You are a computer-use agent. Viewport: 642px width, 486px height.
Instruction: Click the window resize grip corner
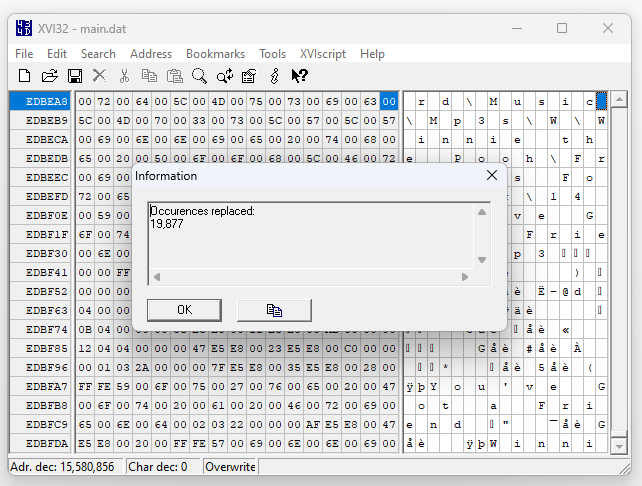[x=625, y=469]
